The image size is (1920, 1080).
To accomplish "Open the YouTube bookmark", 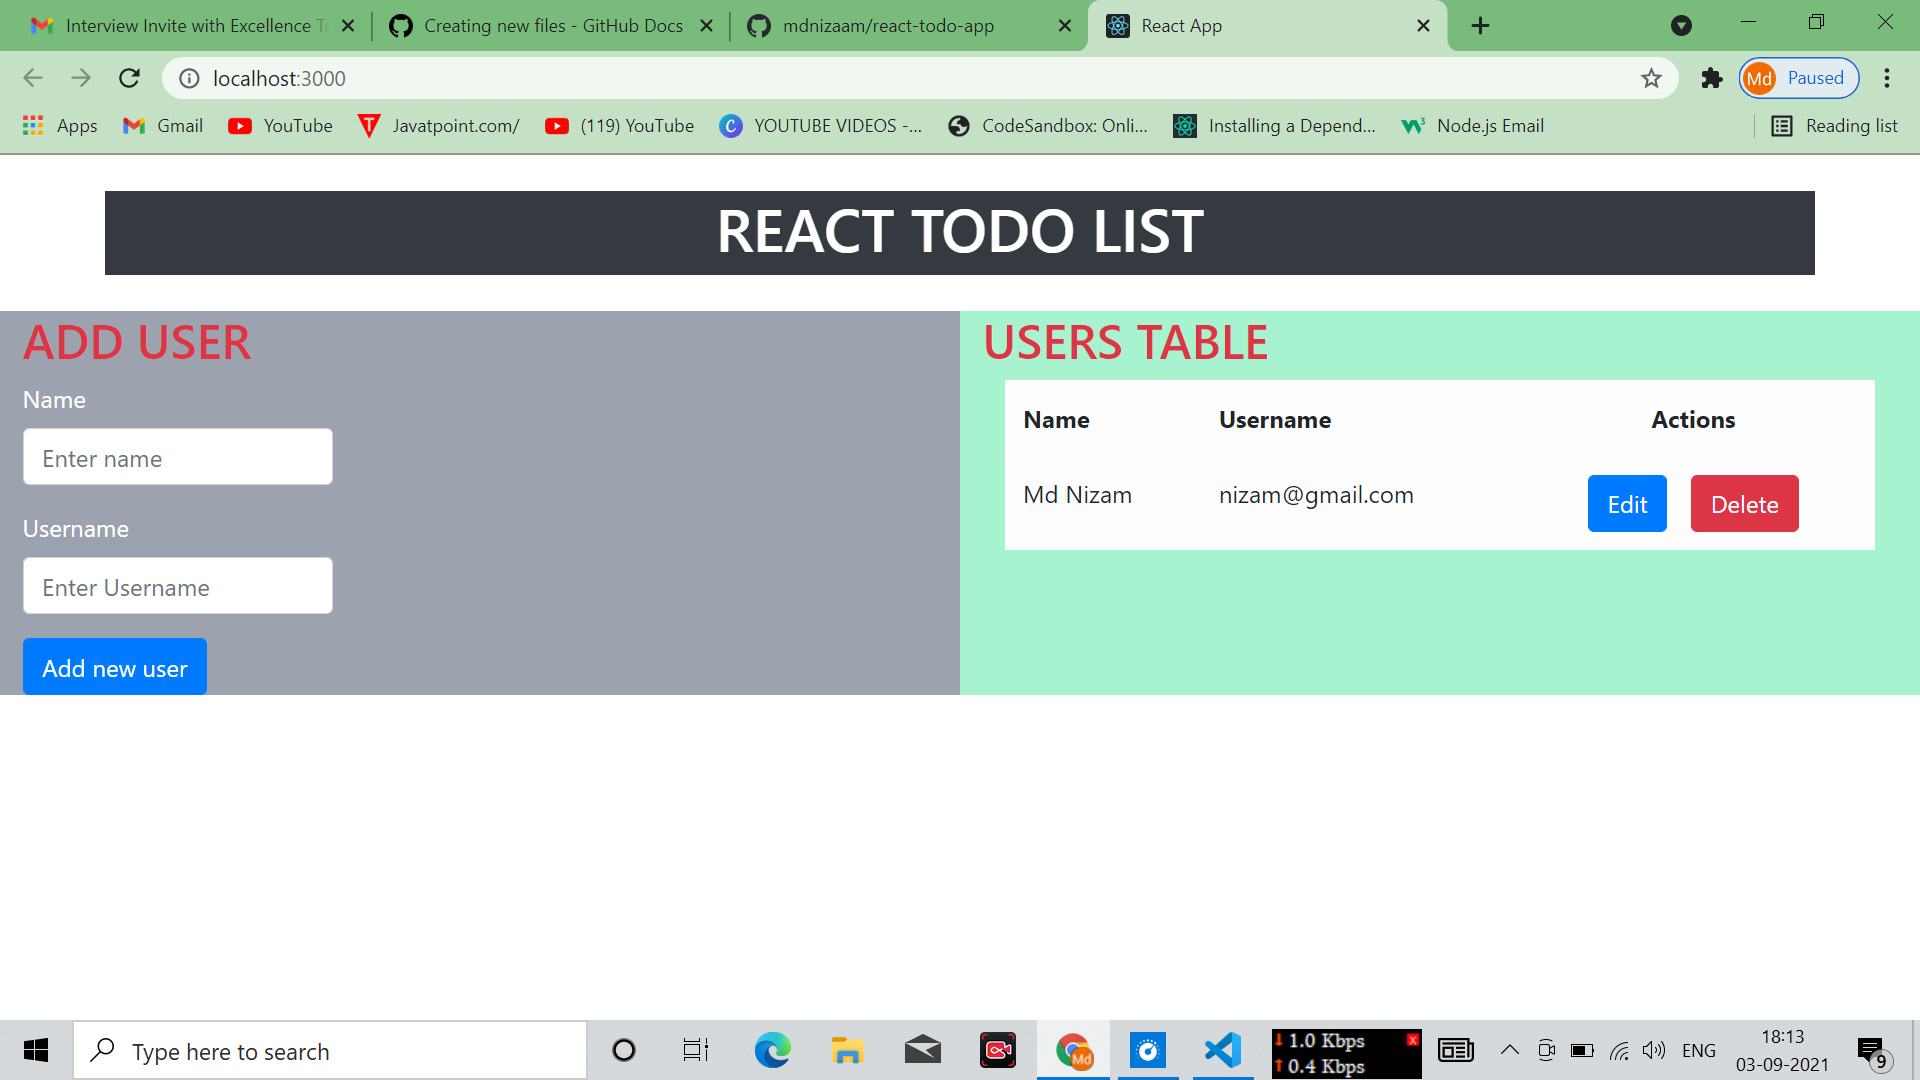I will tap(280, 126).
